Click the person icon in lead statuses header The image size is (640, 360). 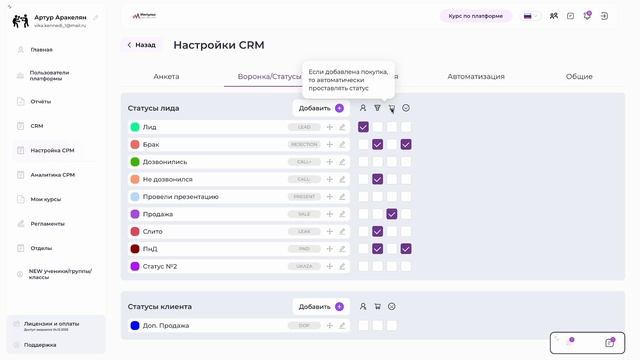pyautogui.click(x=363, y=108)
